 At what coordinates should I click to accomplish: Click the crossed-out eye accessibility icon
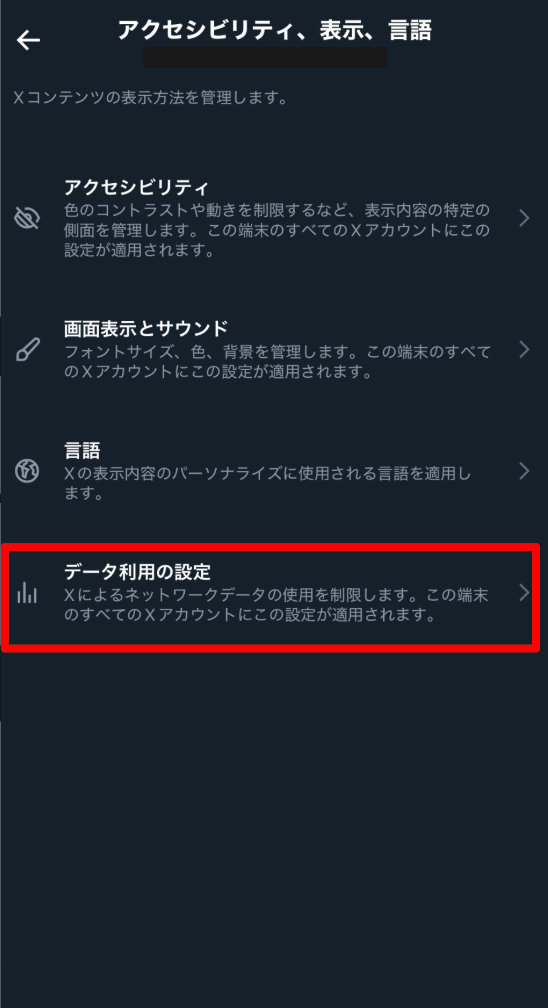point(27,219)
